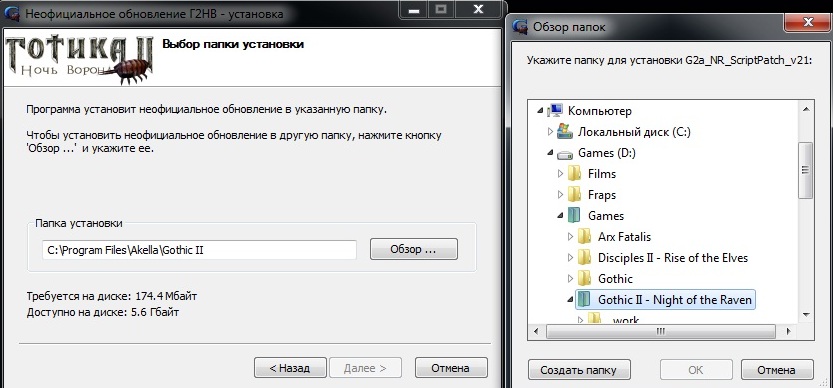Click the folder tree scroll down arrow
This screenshot has width=833, height=388.
click(806, 315)
